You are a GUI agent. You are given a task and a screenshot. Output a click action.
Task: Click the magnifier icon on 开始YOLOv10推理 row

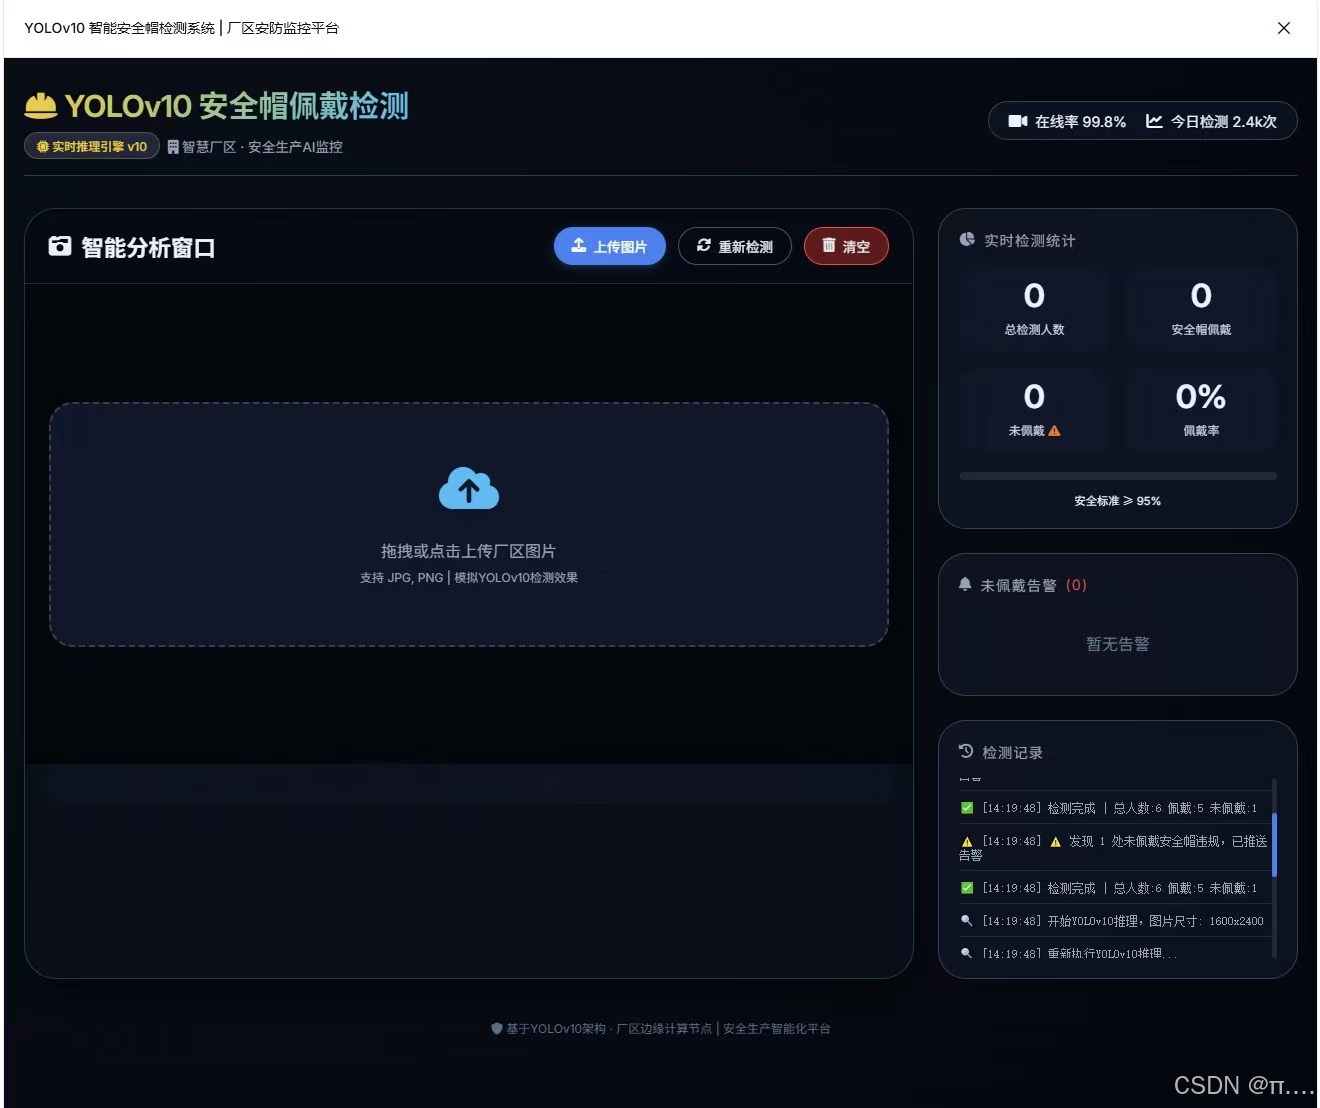[966, 920]
